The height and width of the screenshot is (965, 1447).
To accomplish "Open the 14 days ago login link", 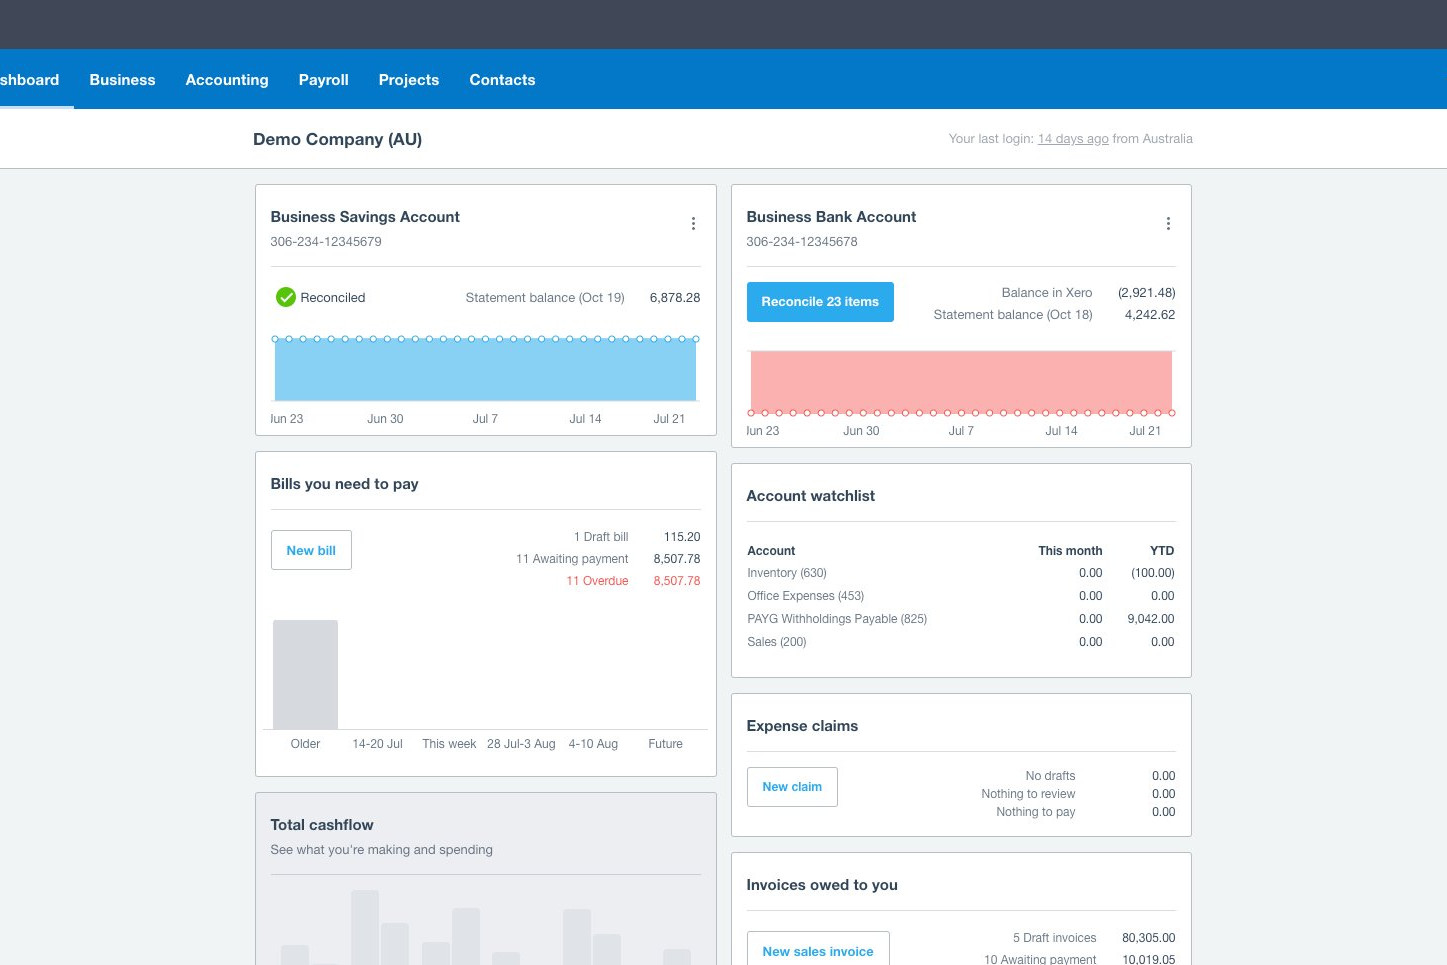I will [x=1073, y=139].
